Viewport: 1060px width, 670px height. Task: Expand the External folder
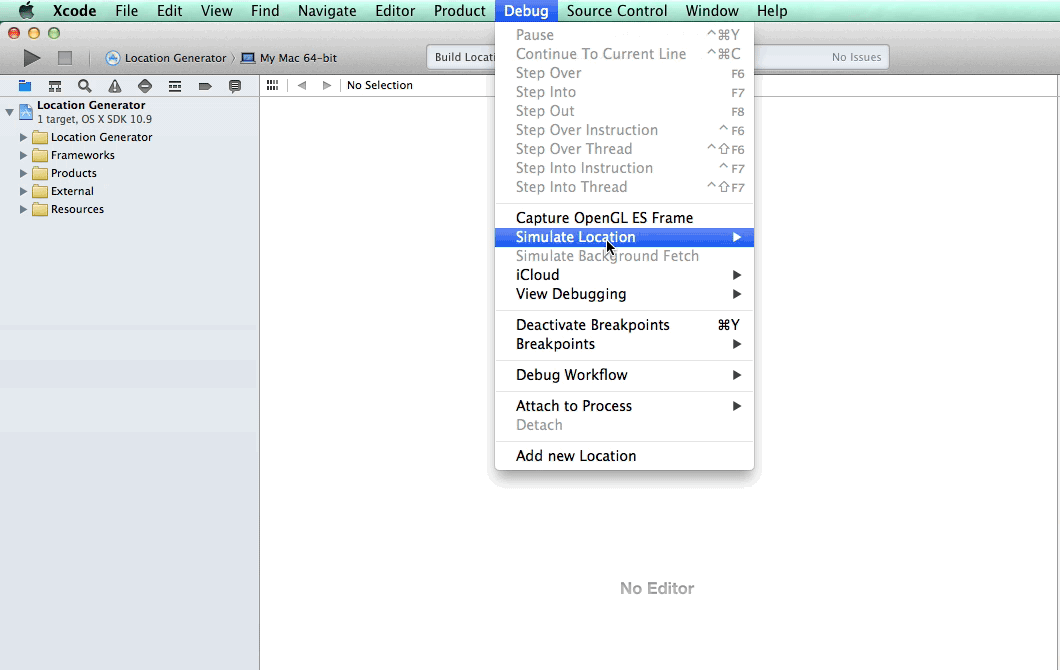[23, 191]
